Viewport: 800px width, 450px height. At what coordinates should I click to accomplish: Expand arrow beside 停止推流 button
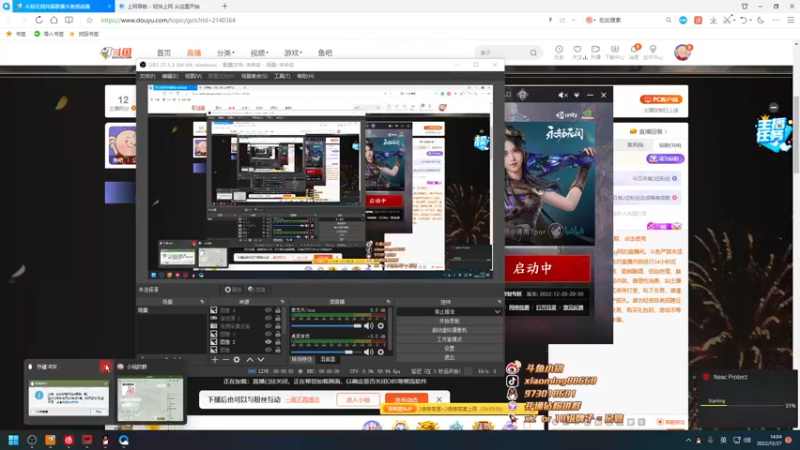(x=497, y=312)
